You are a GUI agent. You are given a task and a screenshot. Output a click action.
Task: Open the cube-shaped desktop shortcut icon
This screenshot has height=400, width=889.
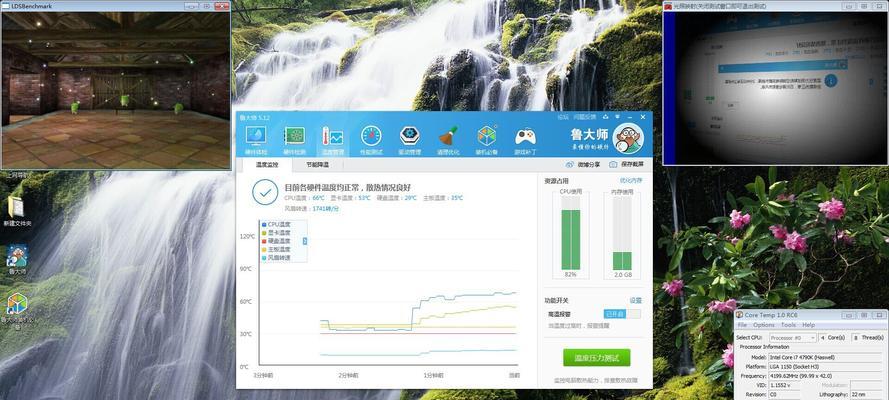[16, 304]
